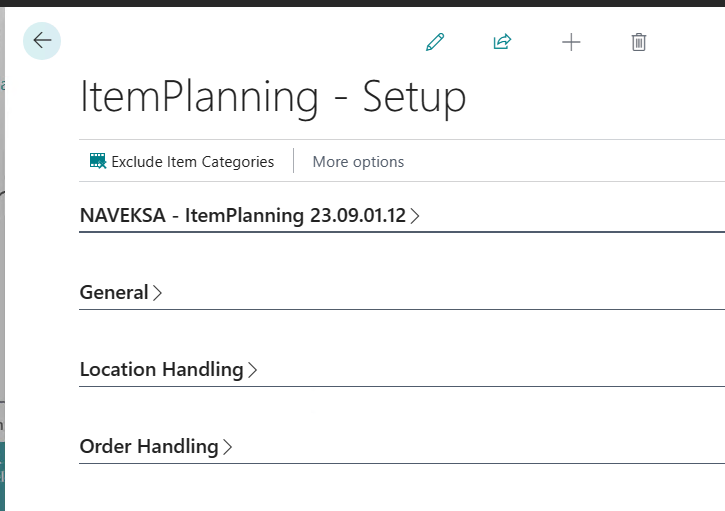Expand the Location Handling section

click(x=161, y=370)
